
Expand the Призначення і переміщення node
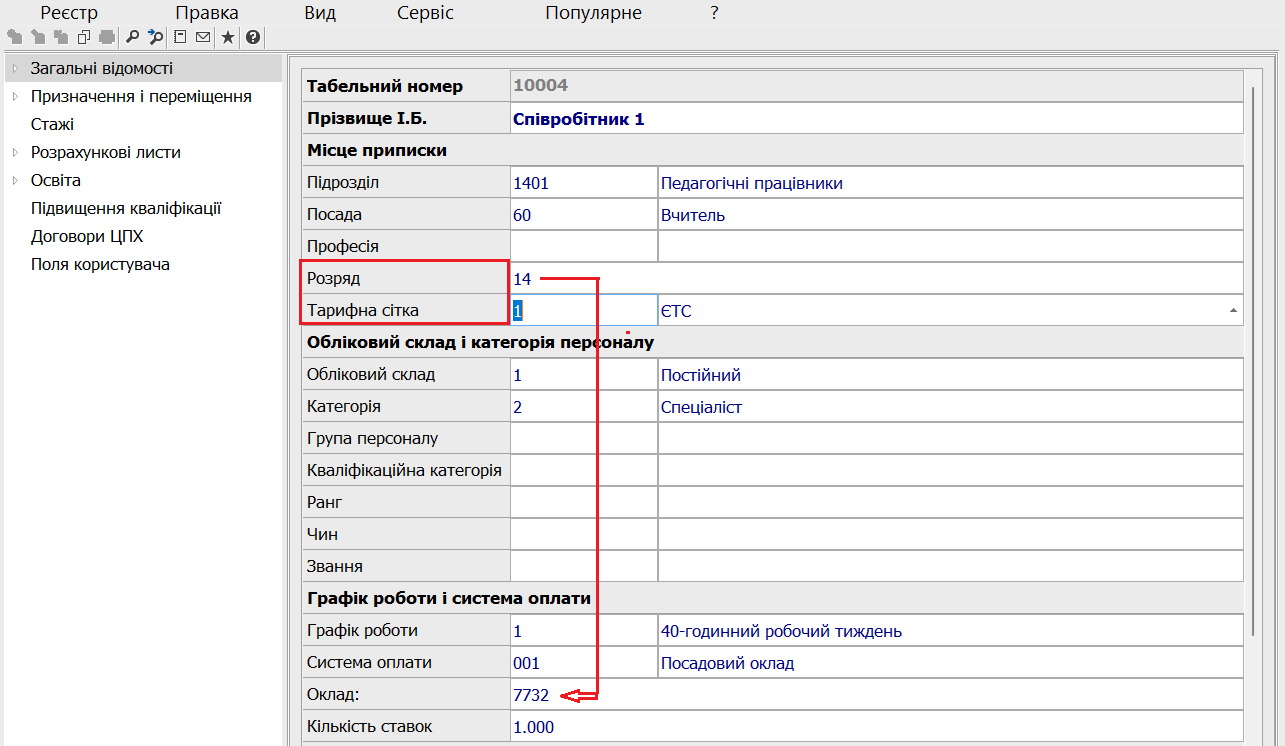coord(15,97)
